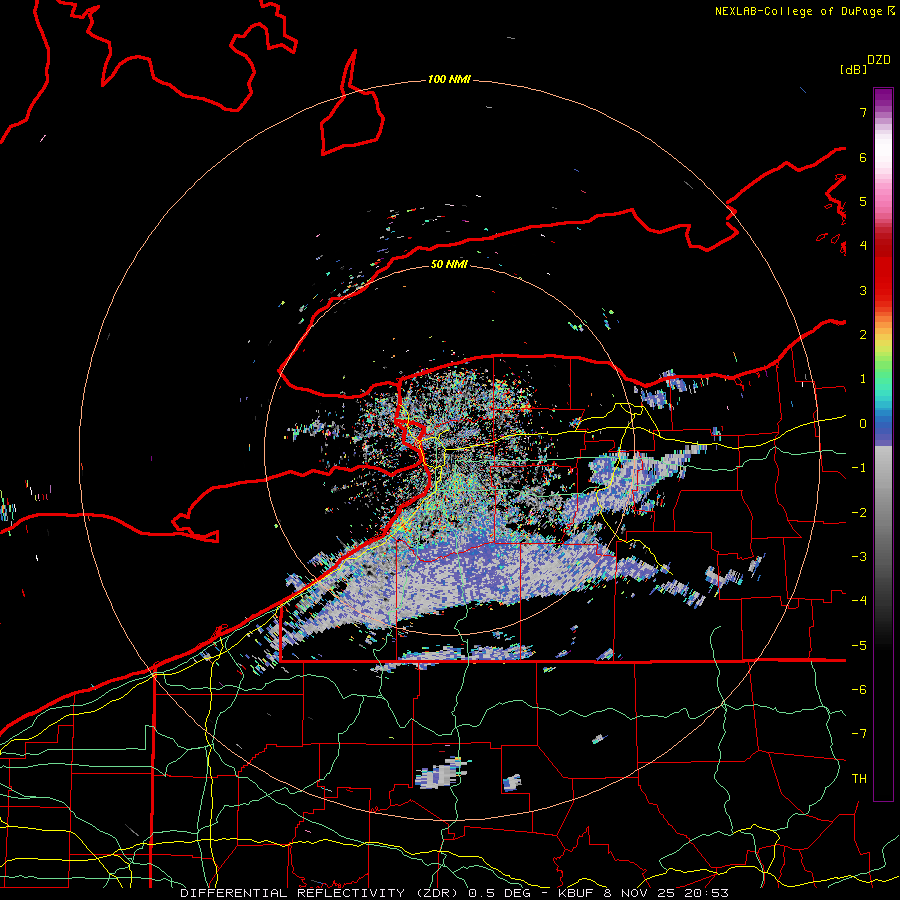Click the KBUF radar site identifier

(576, 893)
